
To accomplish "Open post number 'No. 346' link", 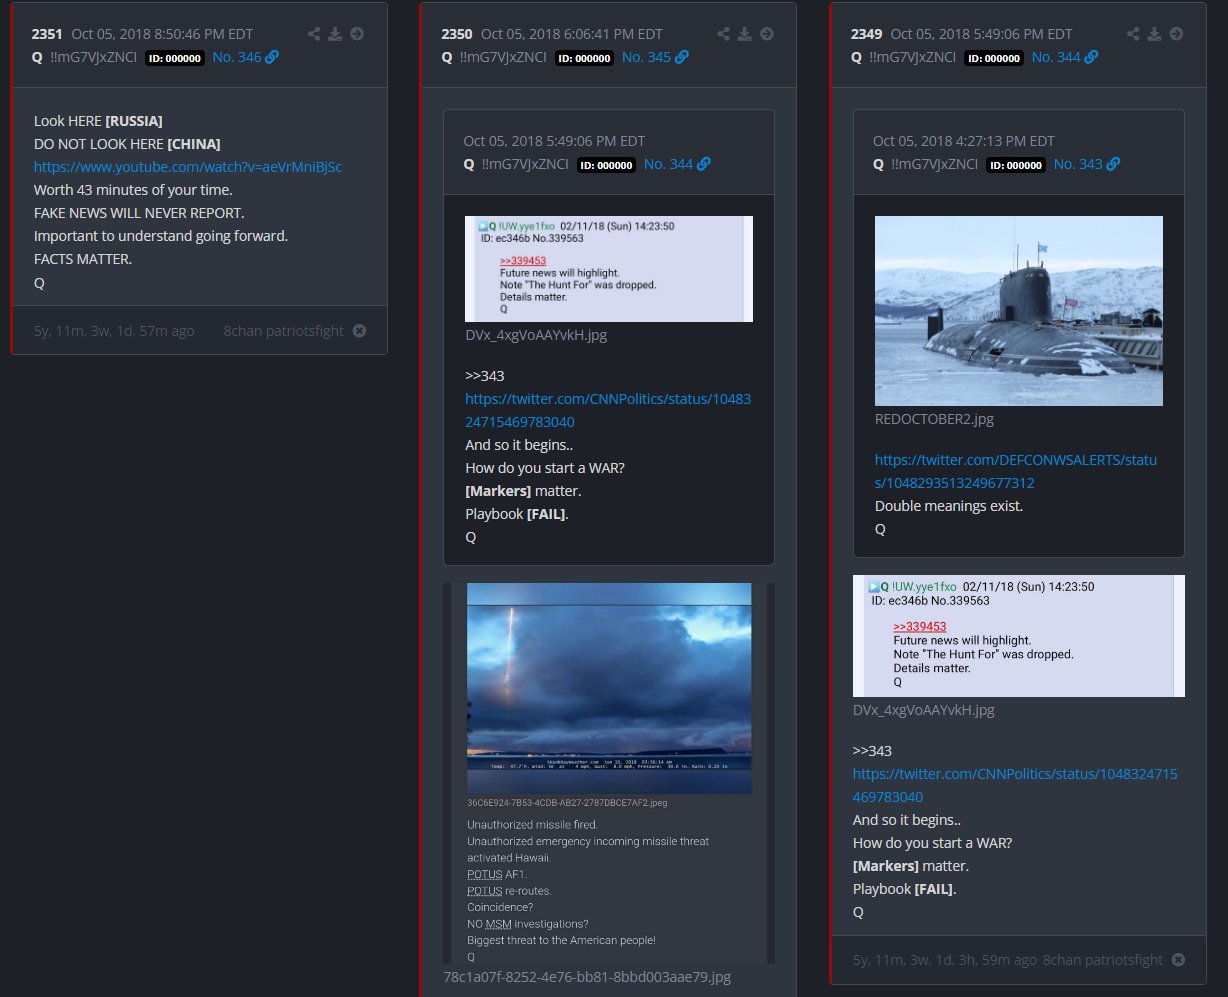I will 236,57.
